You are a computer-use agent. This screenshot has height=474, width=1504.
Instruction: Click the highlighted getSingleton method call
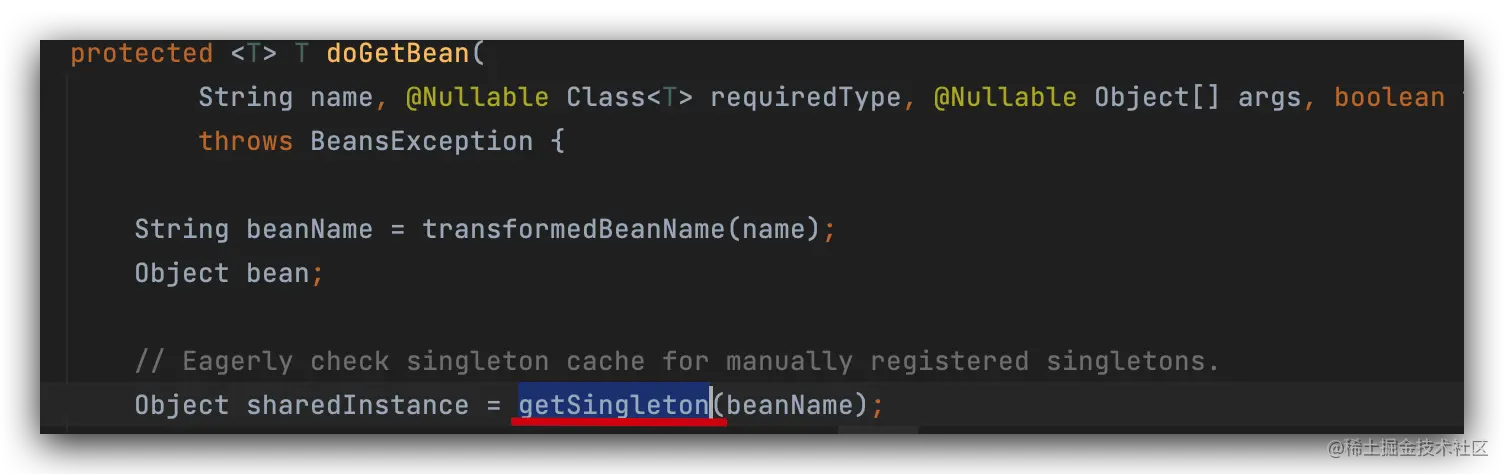[x=613, y=405]
